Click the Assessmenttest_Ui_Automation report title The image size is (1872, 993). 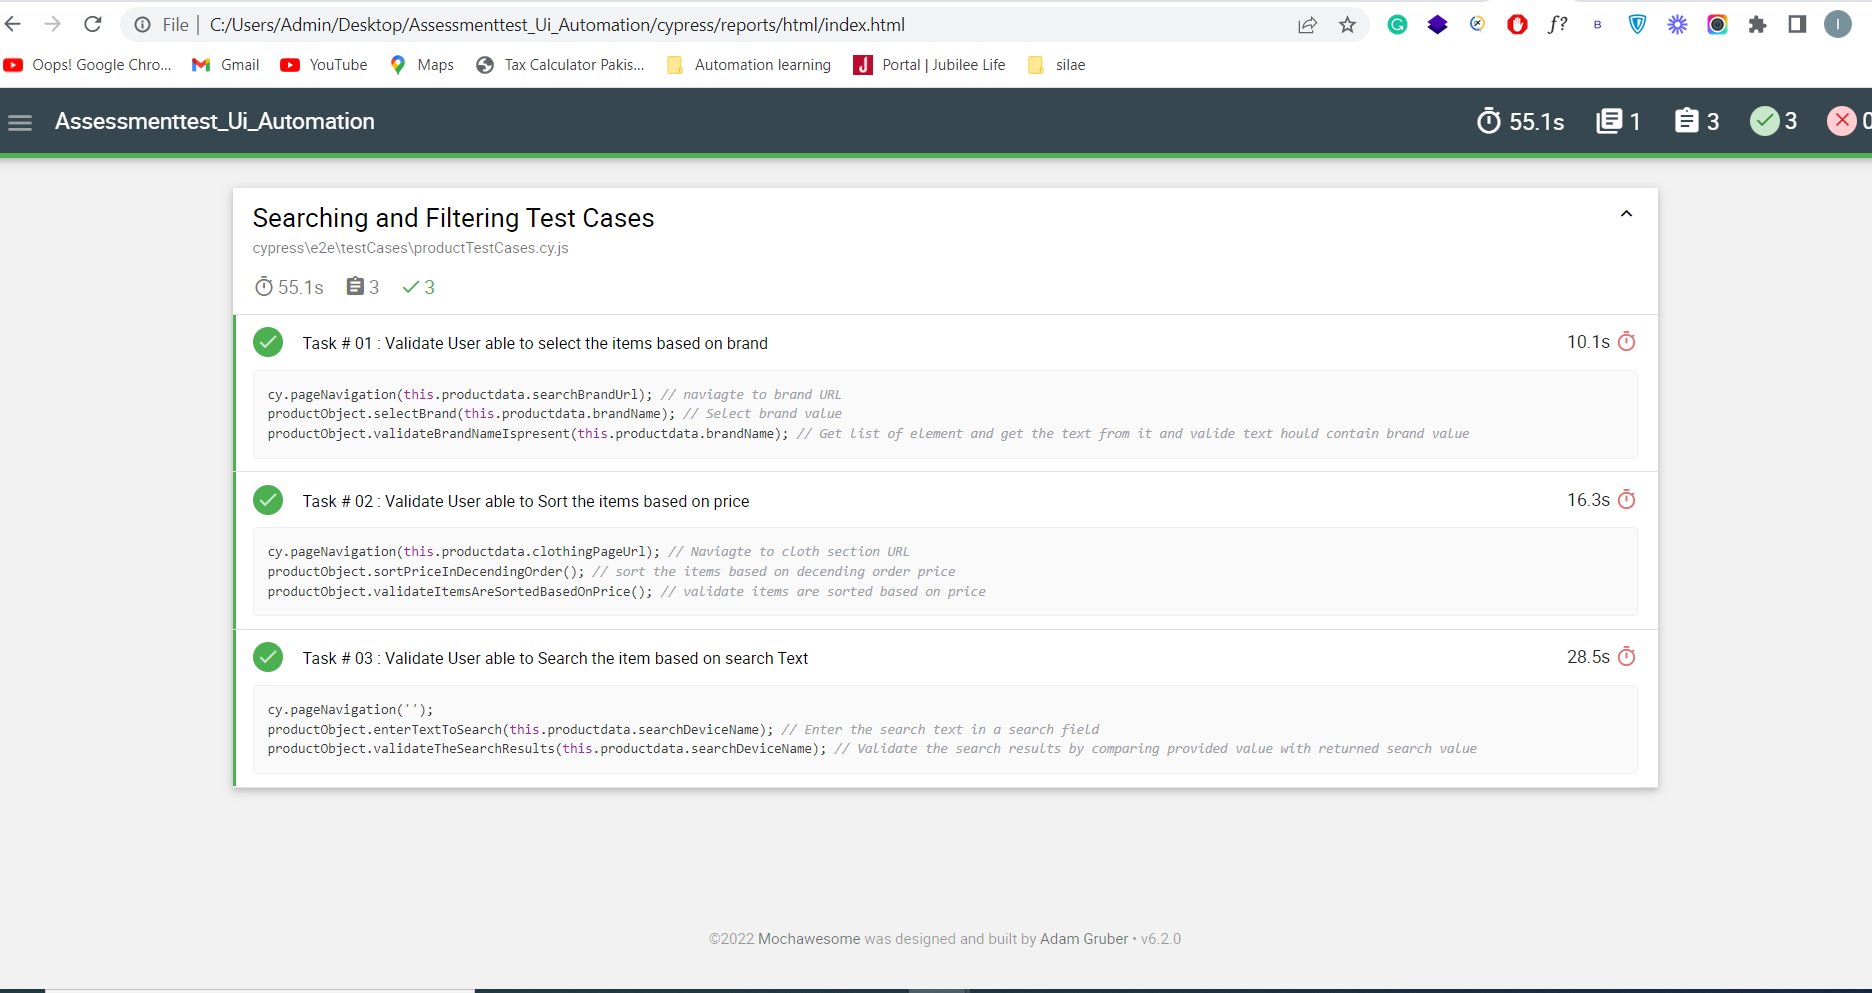click(x=215, y=121)
